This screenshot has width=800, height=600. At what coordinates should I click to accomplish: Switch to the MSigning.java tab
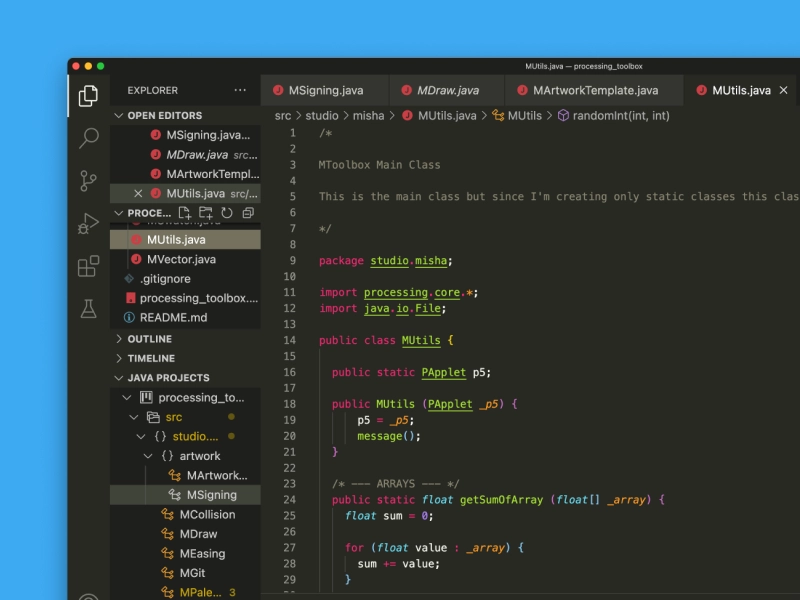point(324,90)
